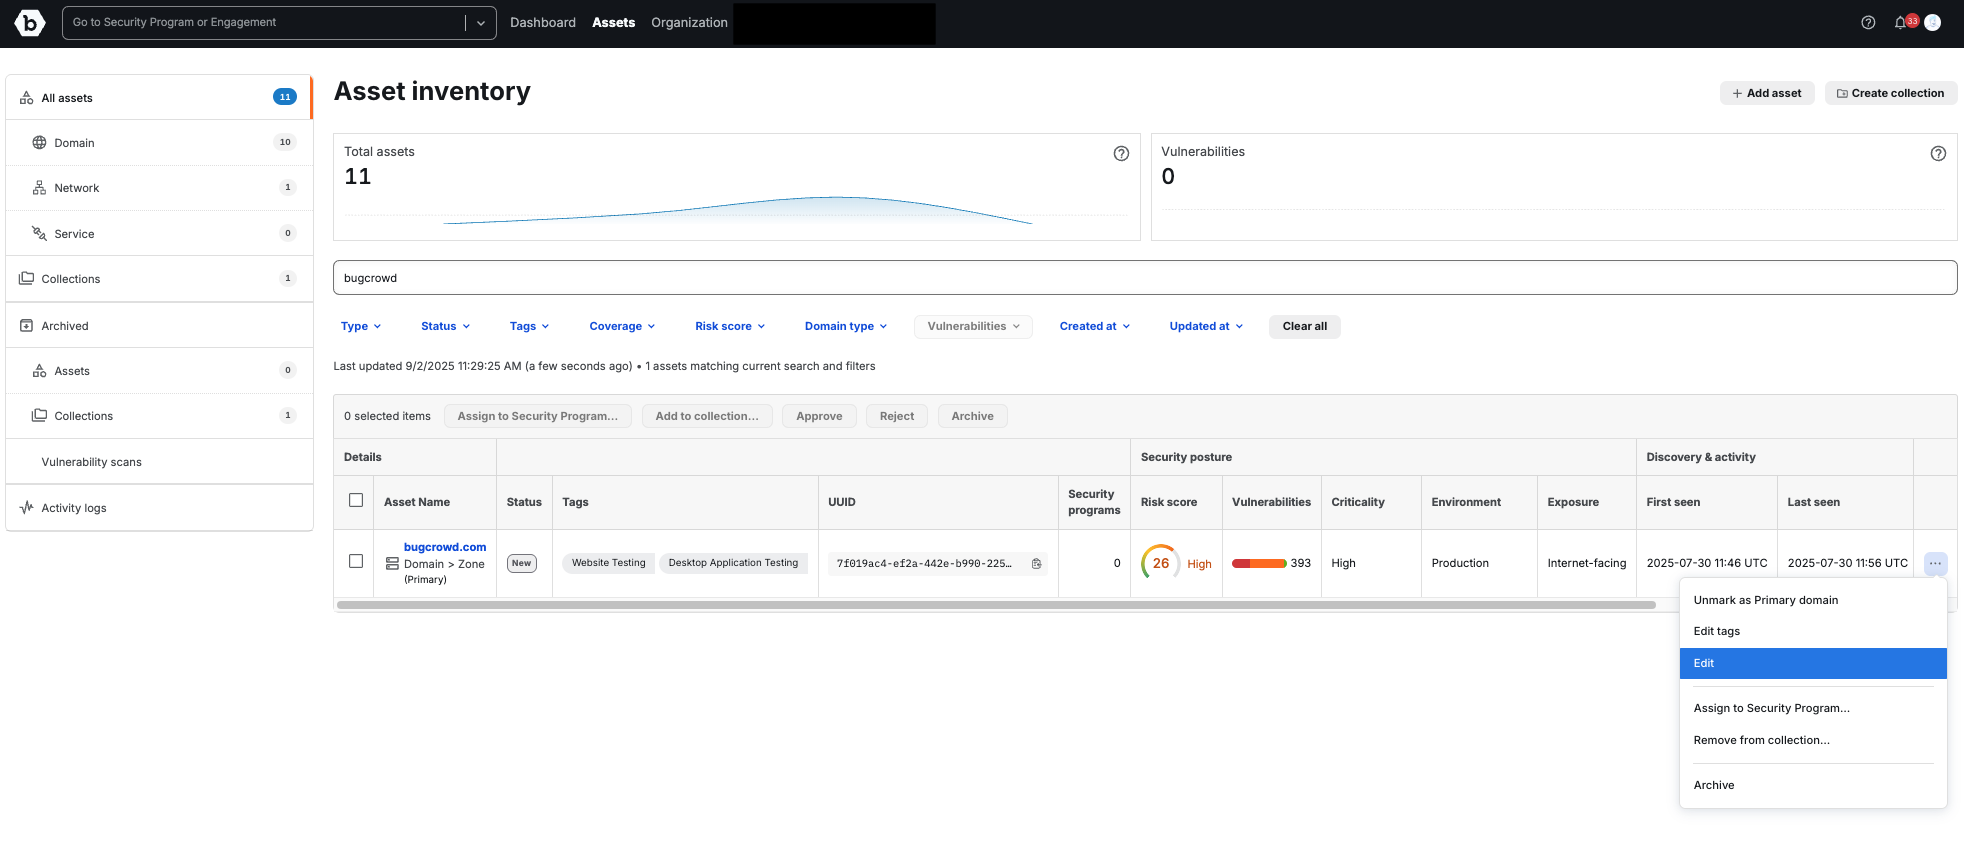Open the Domain type filter
This screenshot has width=1964, height=851.
(x=846, y=326)
